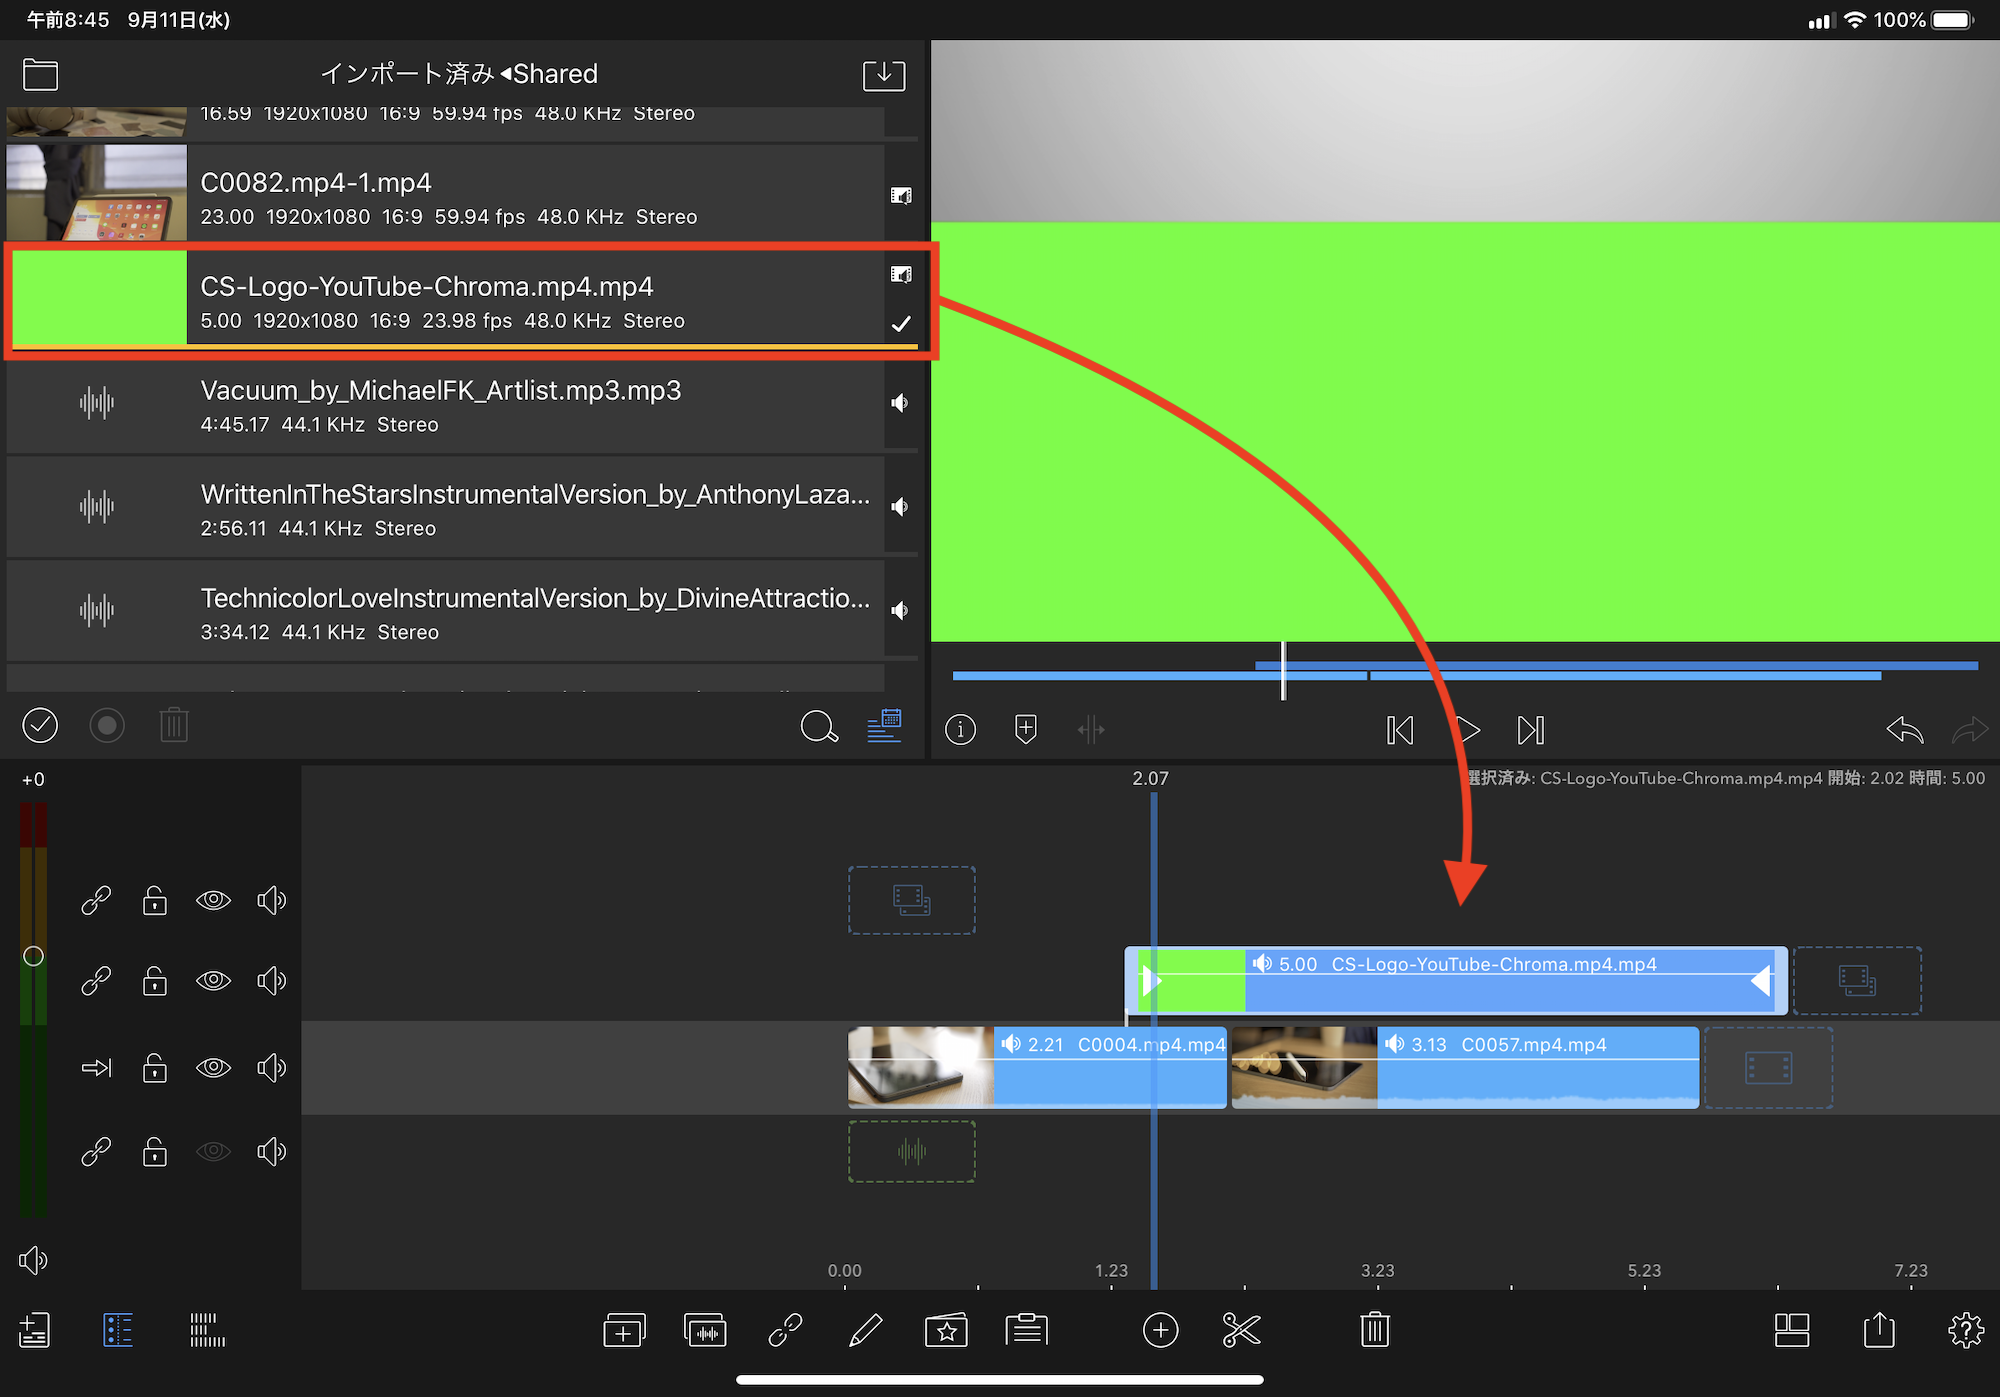Viewport: 2000px width, 1397px height.
Task: Click the pencil edit tool icon
Action: click(865, 1330)
